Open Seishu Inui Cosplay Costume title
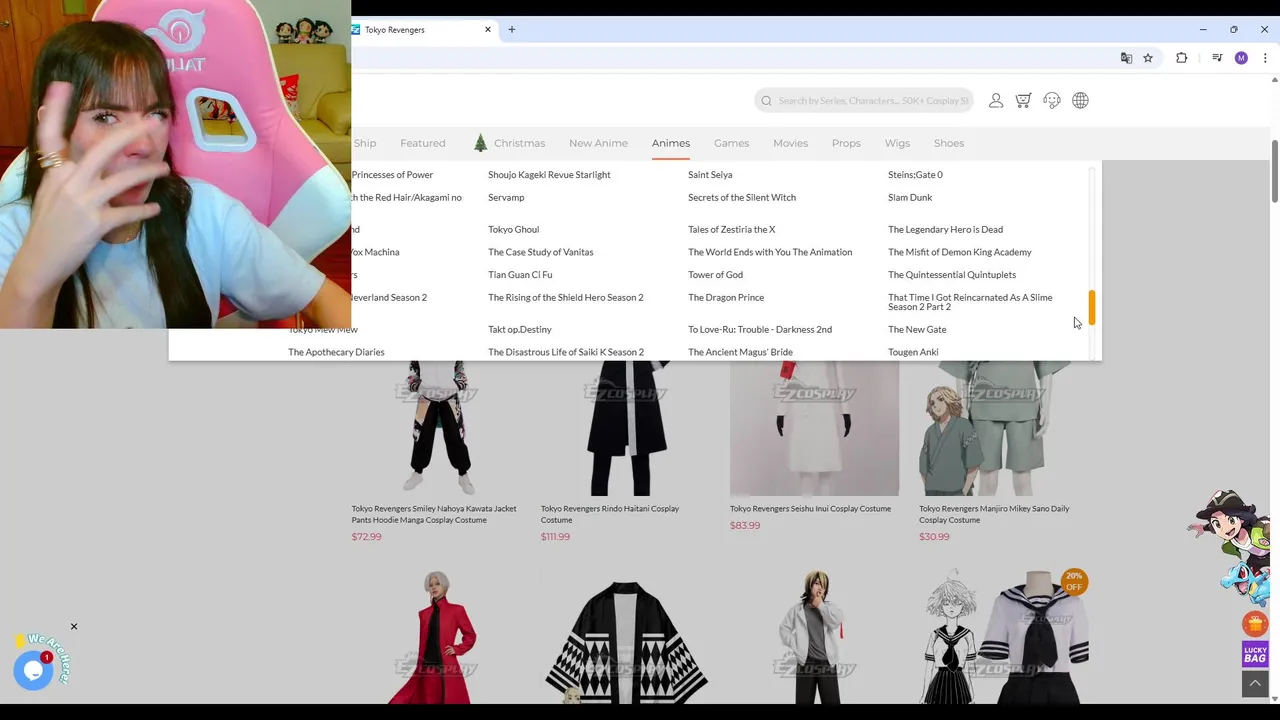1280x720 pixels. pyautogui.click(x=810, y=508)
